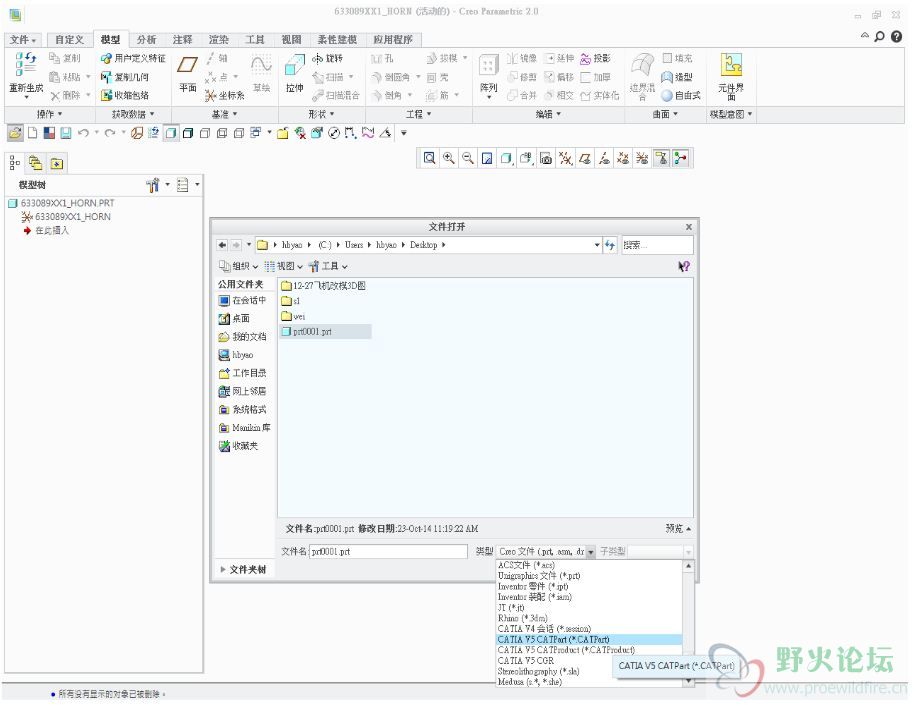Click the 元件界面 component interface icon
Screen dimensions: 917x706
[x=731, y=64]
